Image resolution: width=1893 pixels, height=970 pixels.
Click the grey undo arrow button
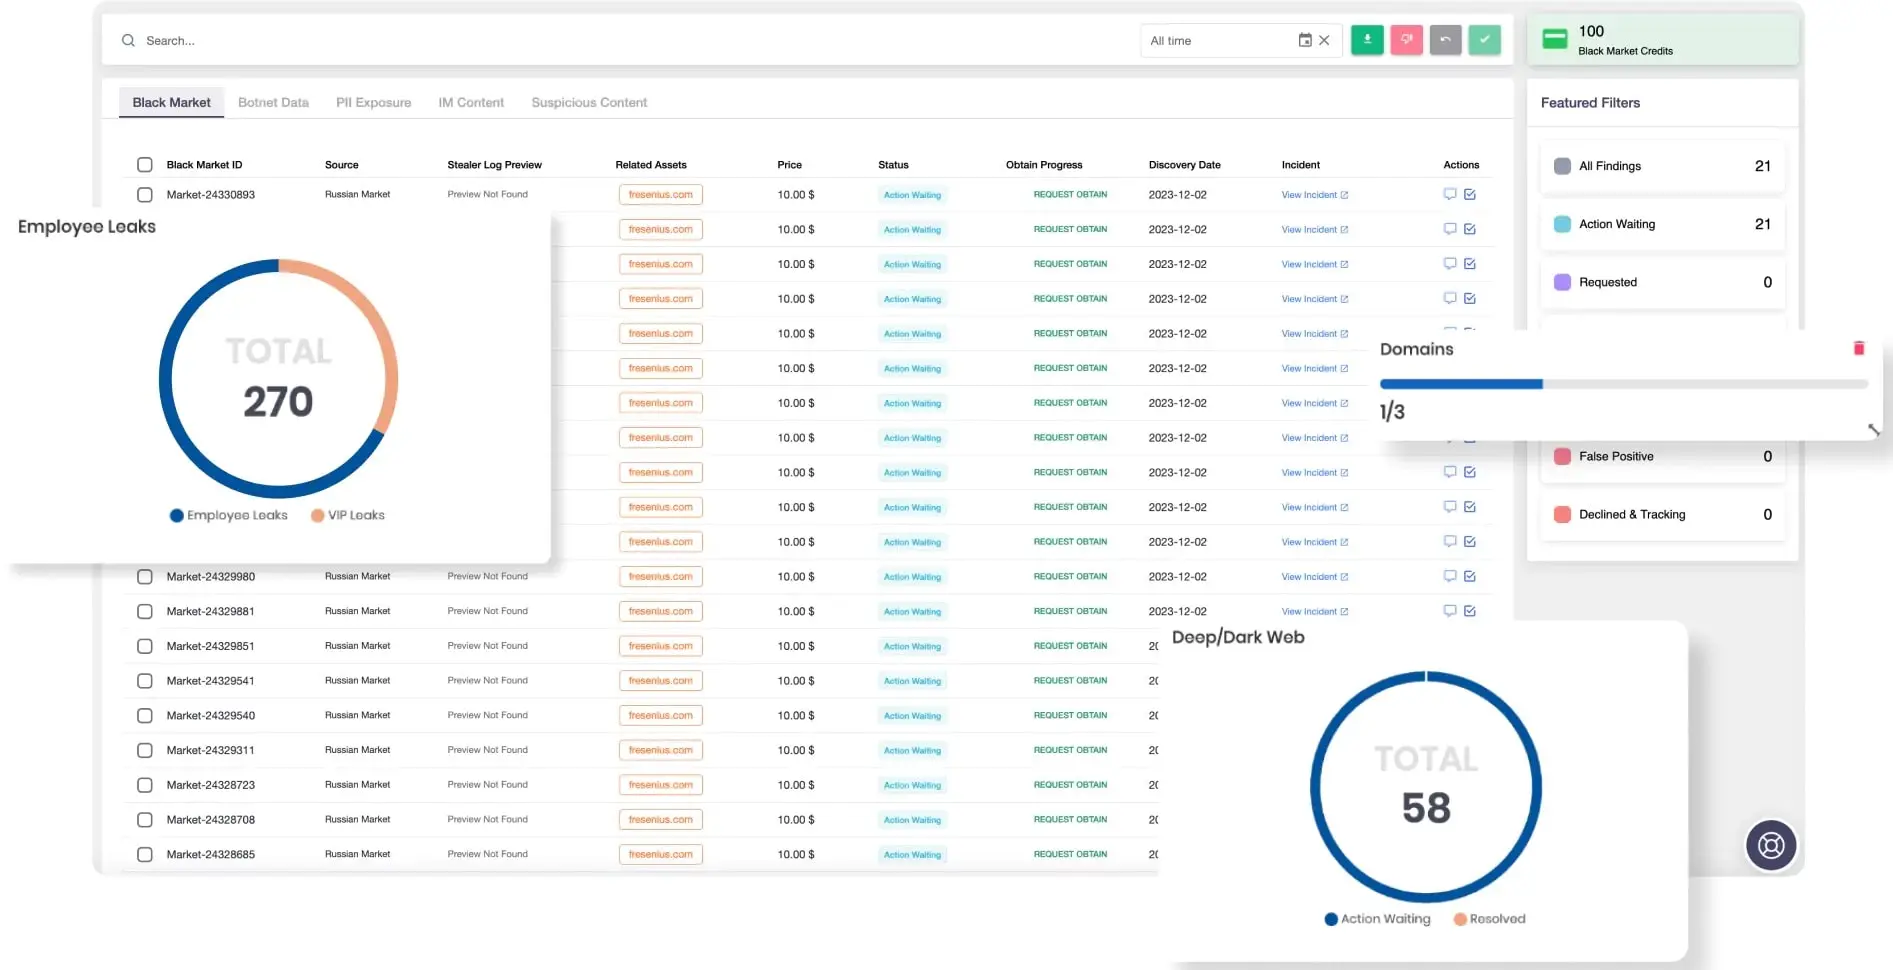pyautogui.click(x=1445, y=40)
